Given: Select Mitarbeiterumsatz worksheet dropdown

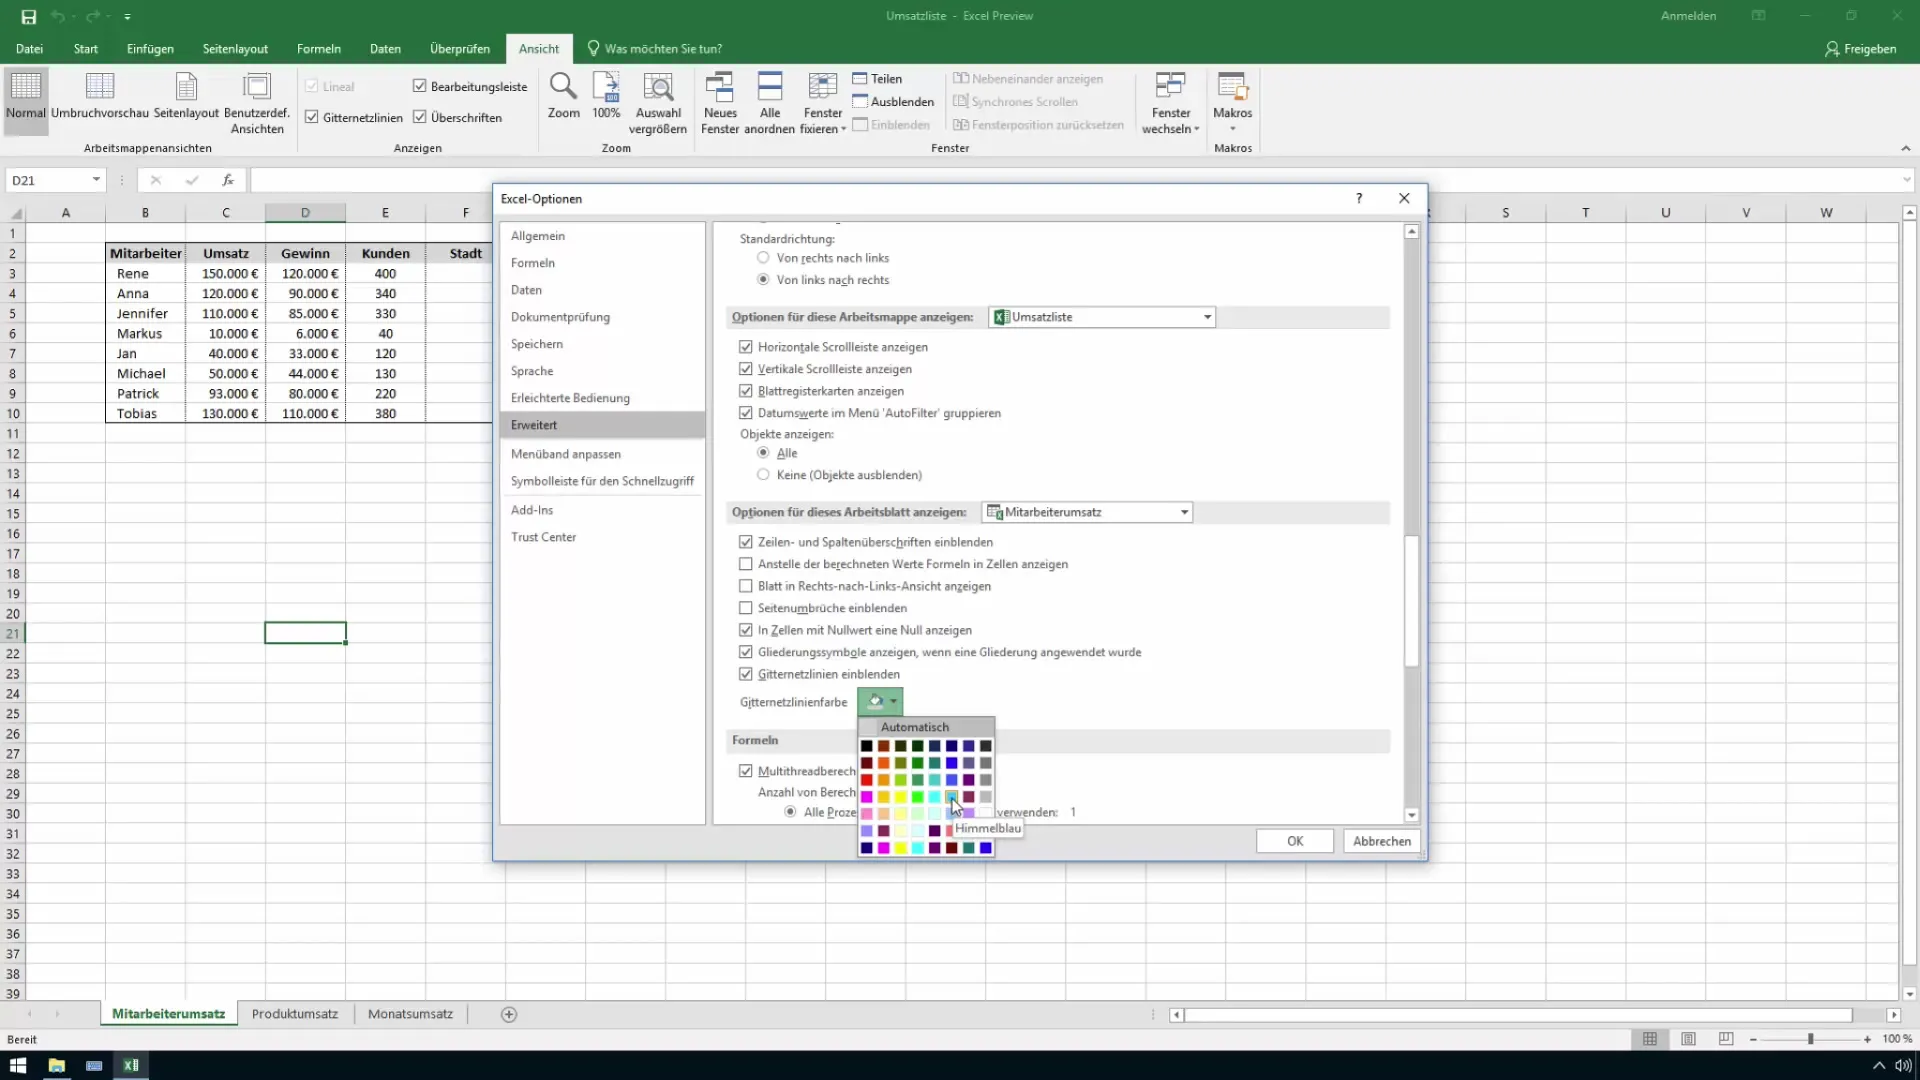Looking at the screenshot, I should [1089, 512].
